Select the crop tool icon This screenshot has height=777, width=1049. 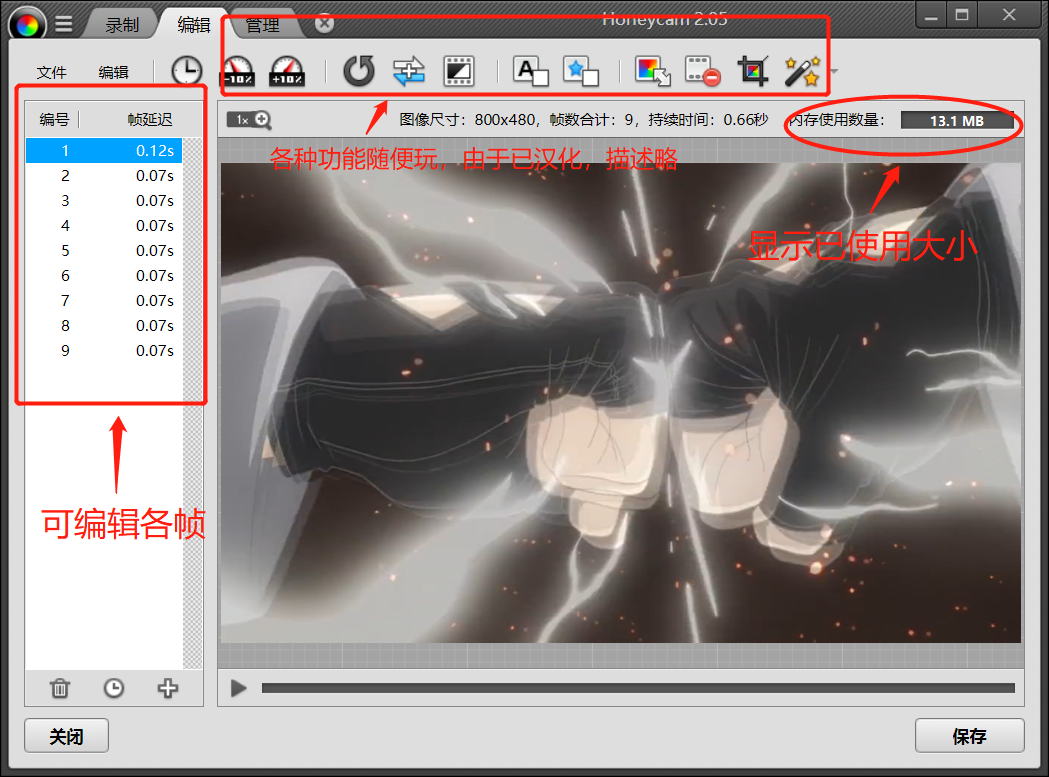pos(753,71)
